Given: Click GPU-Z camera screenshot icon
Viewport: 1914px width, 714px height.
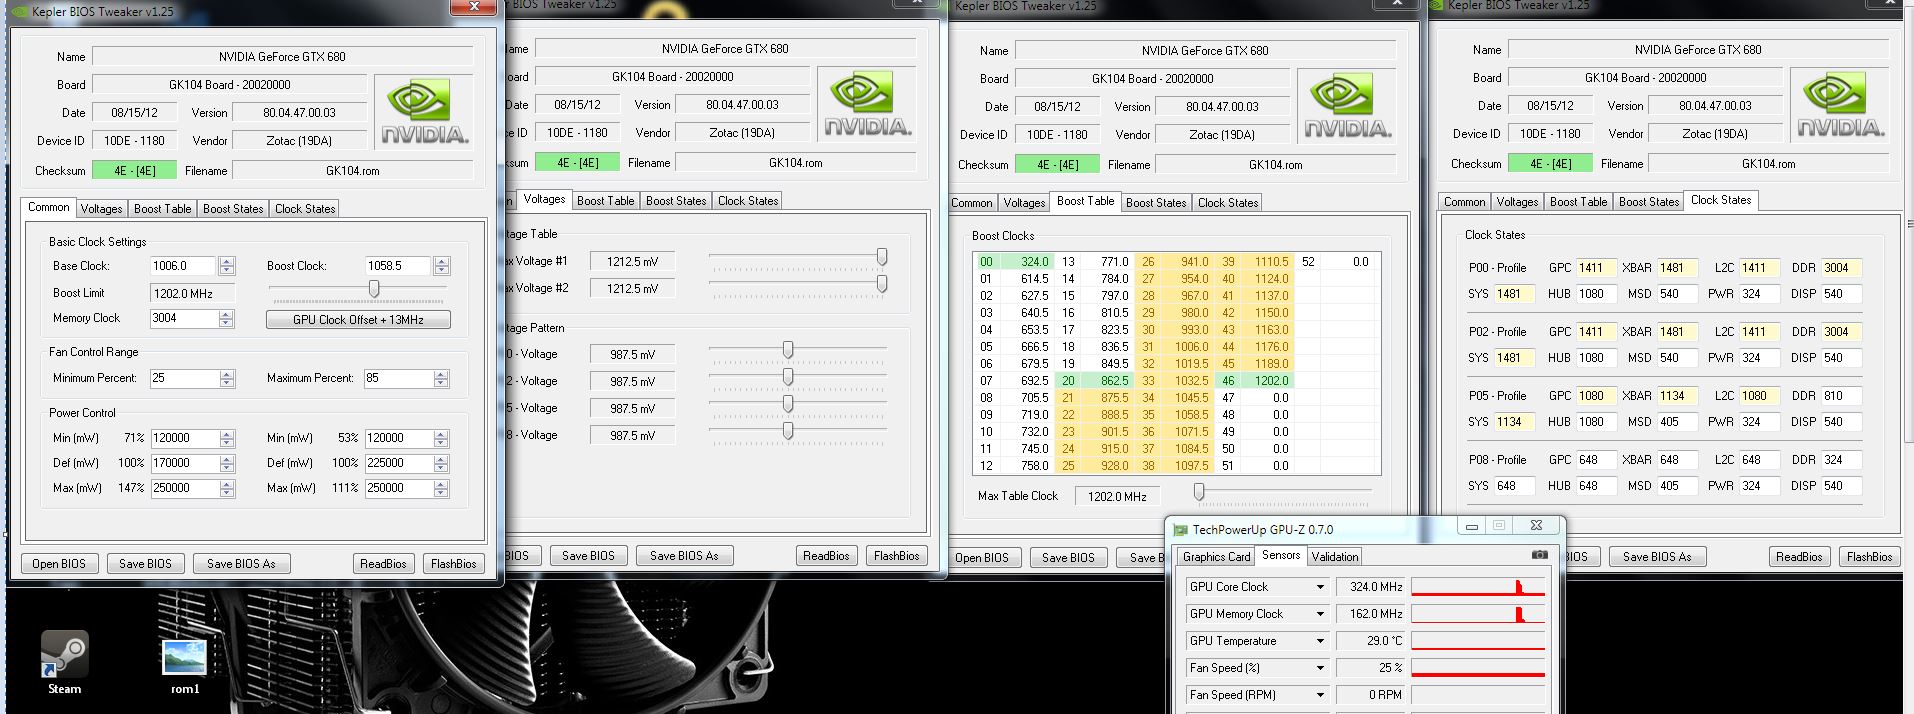Looking at the screenshot, I should click(1540, 555).
